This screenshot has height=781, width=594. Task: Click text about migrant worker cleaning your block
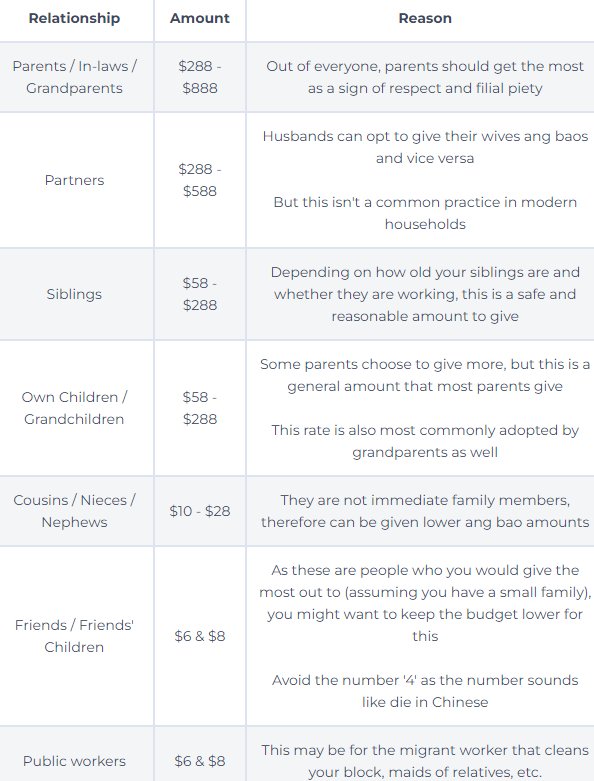(x=425, y=761)
